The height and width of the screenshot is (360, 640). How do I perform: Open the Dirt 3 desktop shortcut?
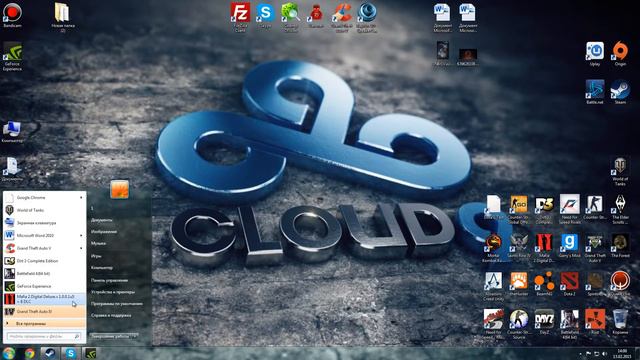544,209
